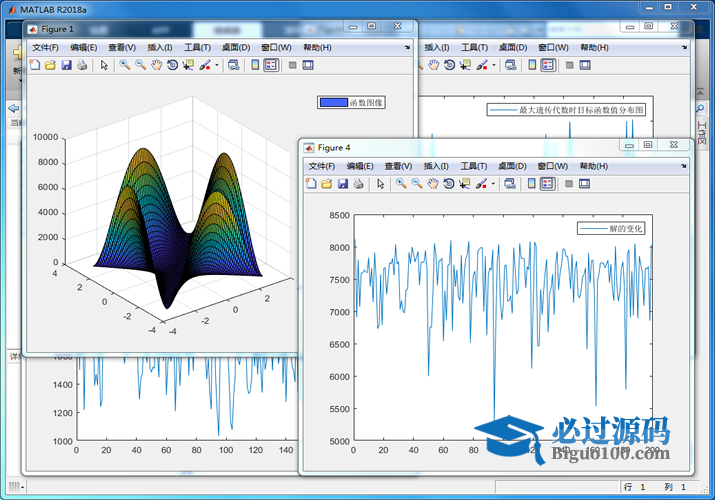Click Zoom In tool in Figure 1 toolbar
The height and width of the screenshot is (500, 715).
click(124, 65)
